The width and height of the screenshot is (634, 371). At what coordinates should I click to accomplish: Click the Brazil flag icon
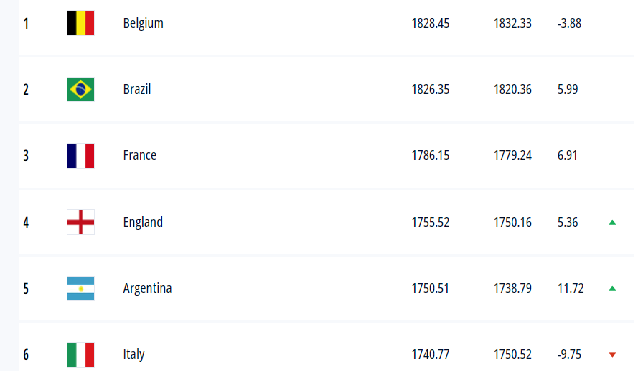80,89
